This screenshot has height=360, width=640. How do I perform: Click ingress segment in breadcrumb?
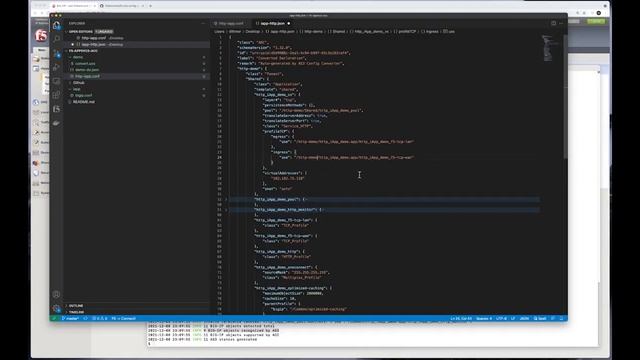click(430, 31)
